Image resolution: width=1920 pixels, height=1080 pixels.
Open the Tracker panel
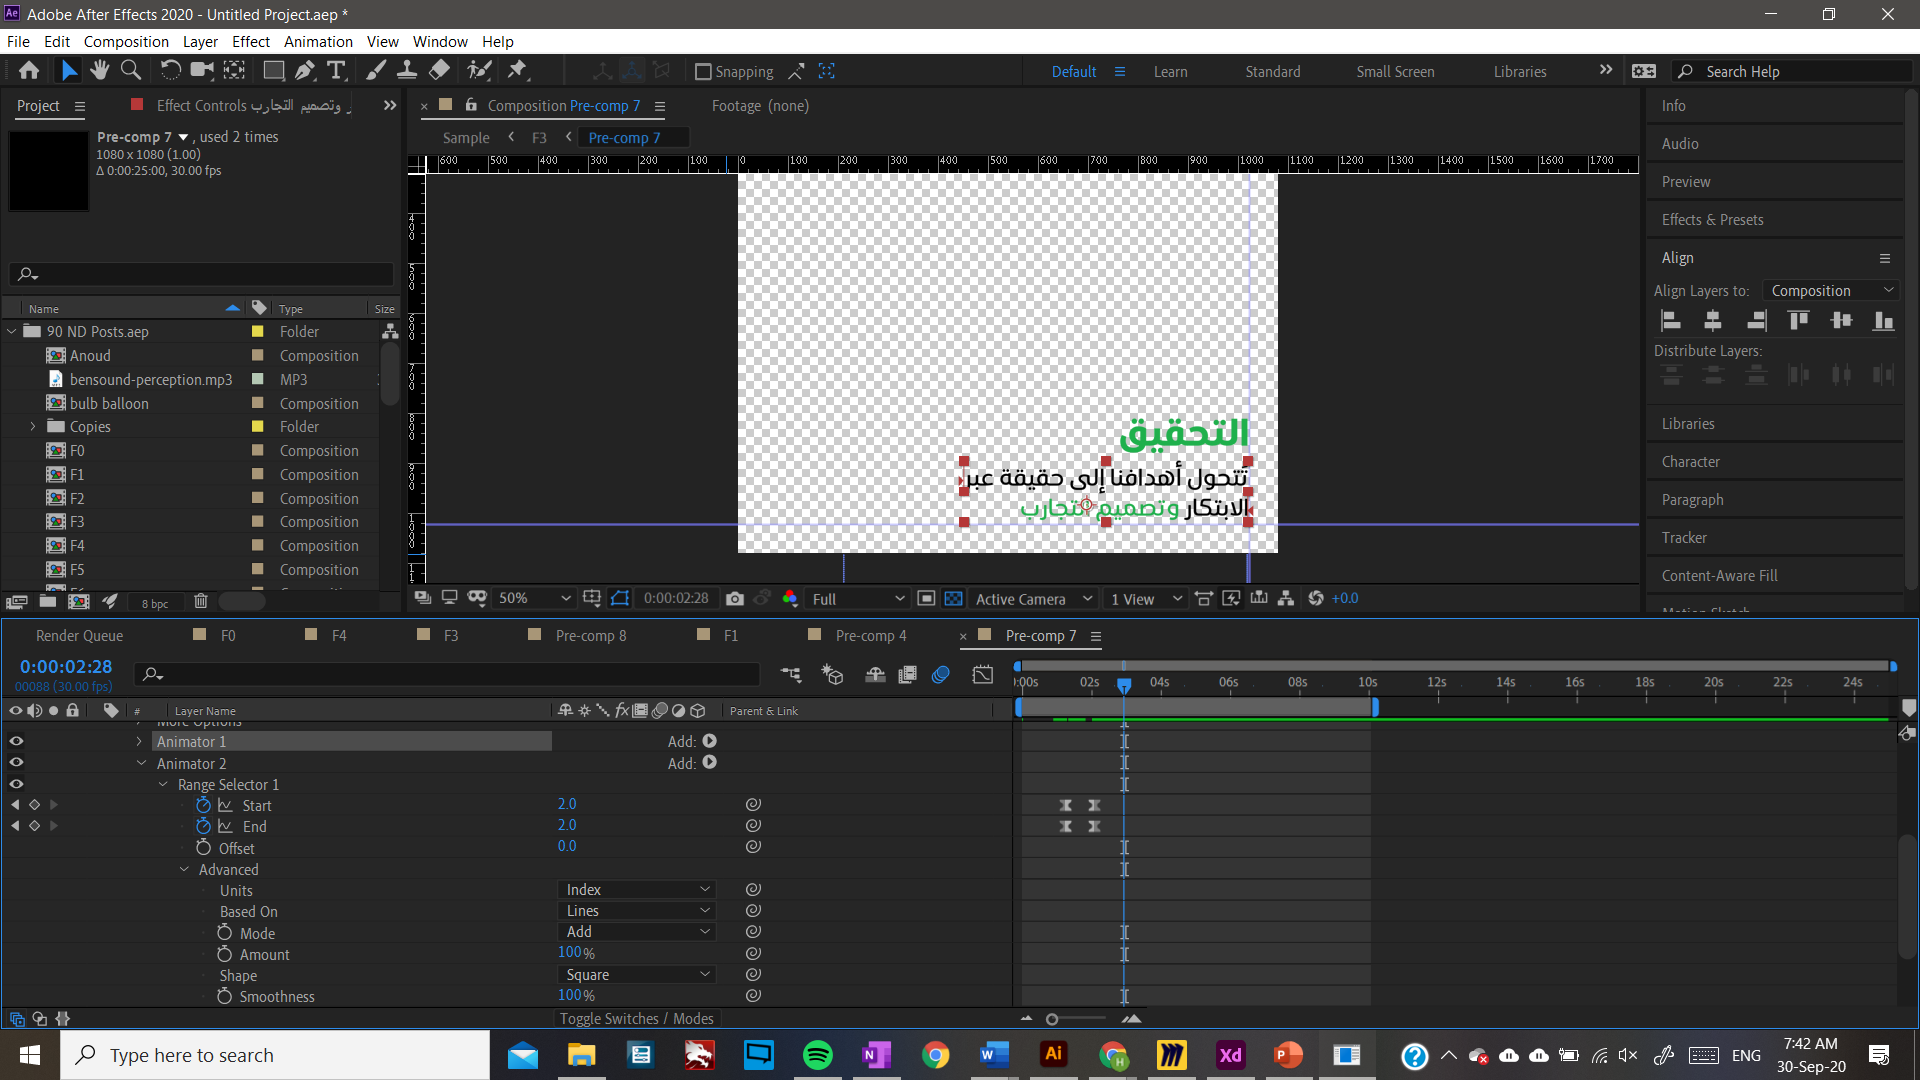(x=1684, y=538)
